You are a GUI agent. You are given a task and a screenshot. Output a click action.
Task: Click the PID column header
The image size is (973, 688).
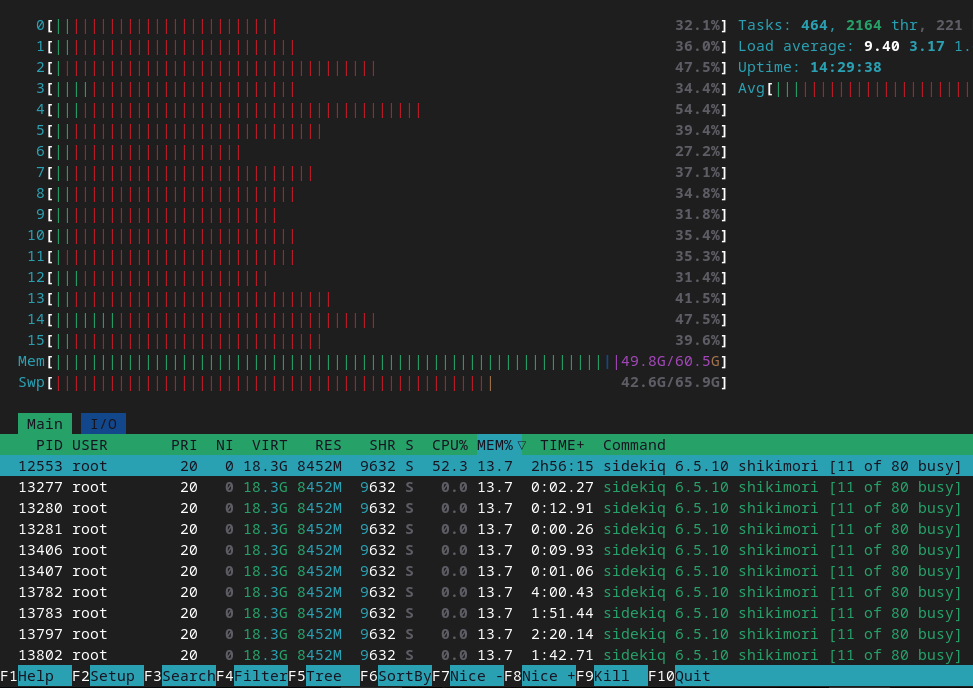49,445
